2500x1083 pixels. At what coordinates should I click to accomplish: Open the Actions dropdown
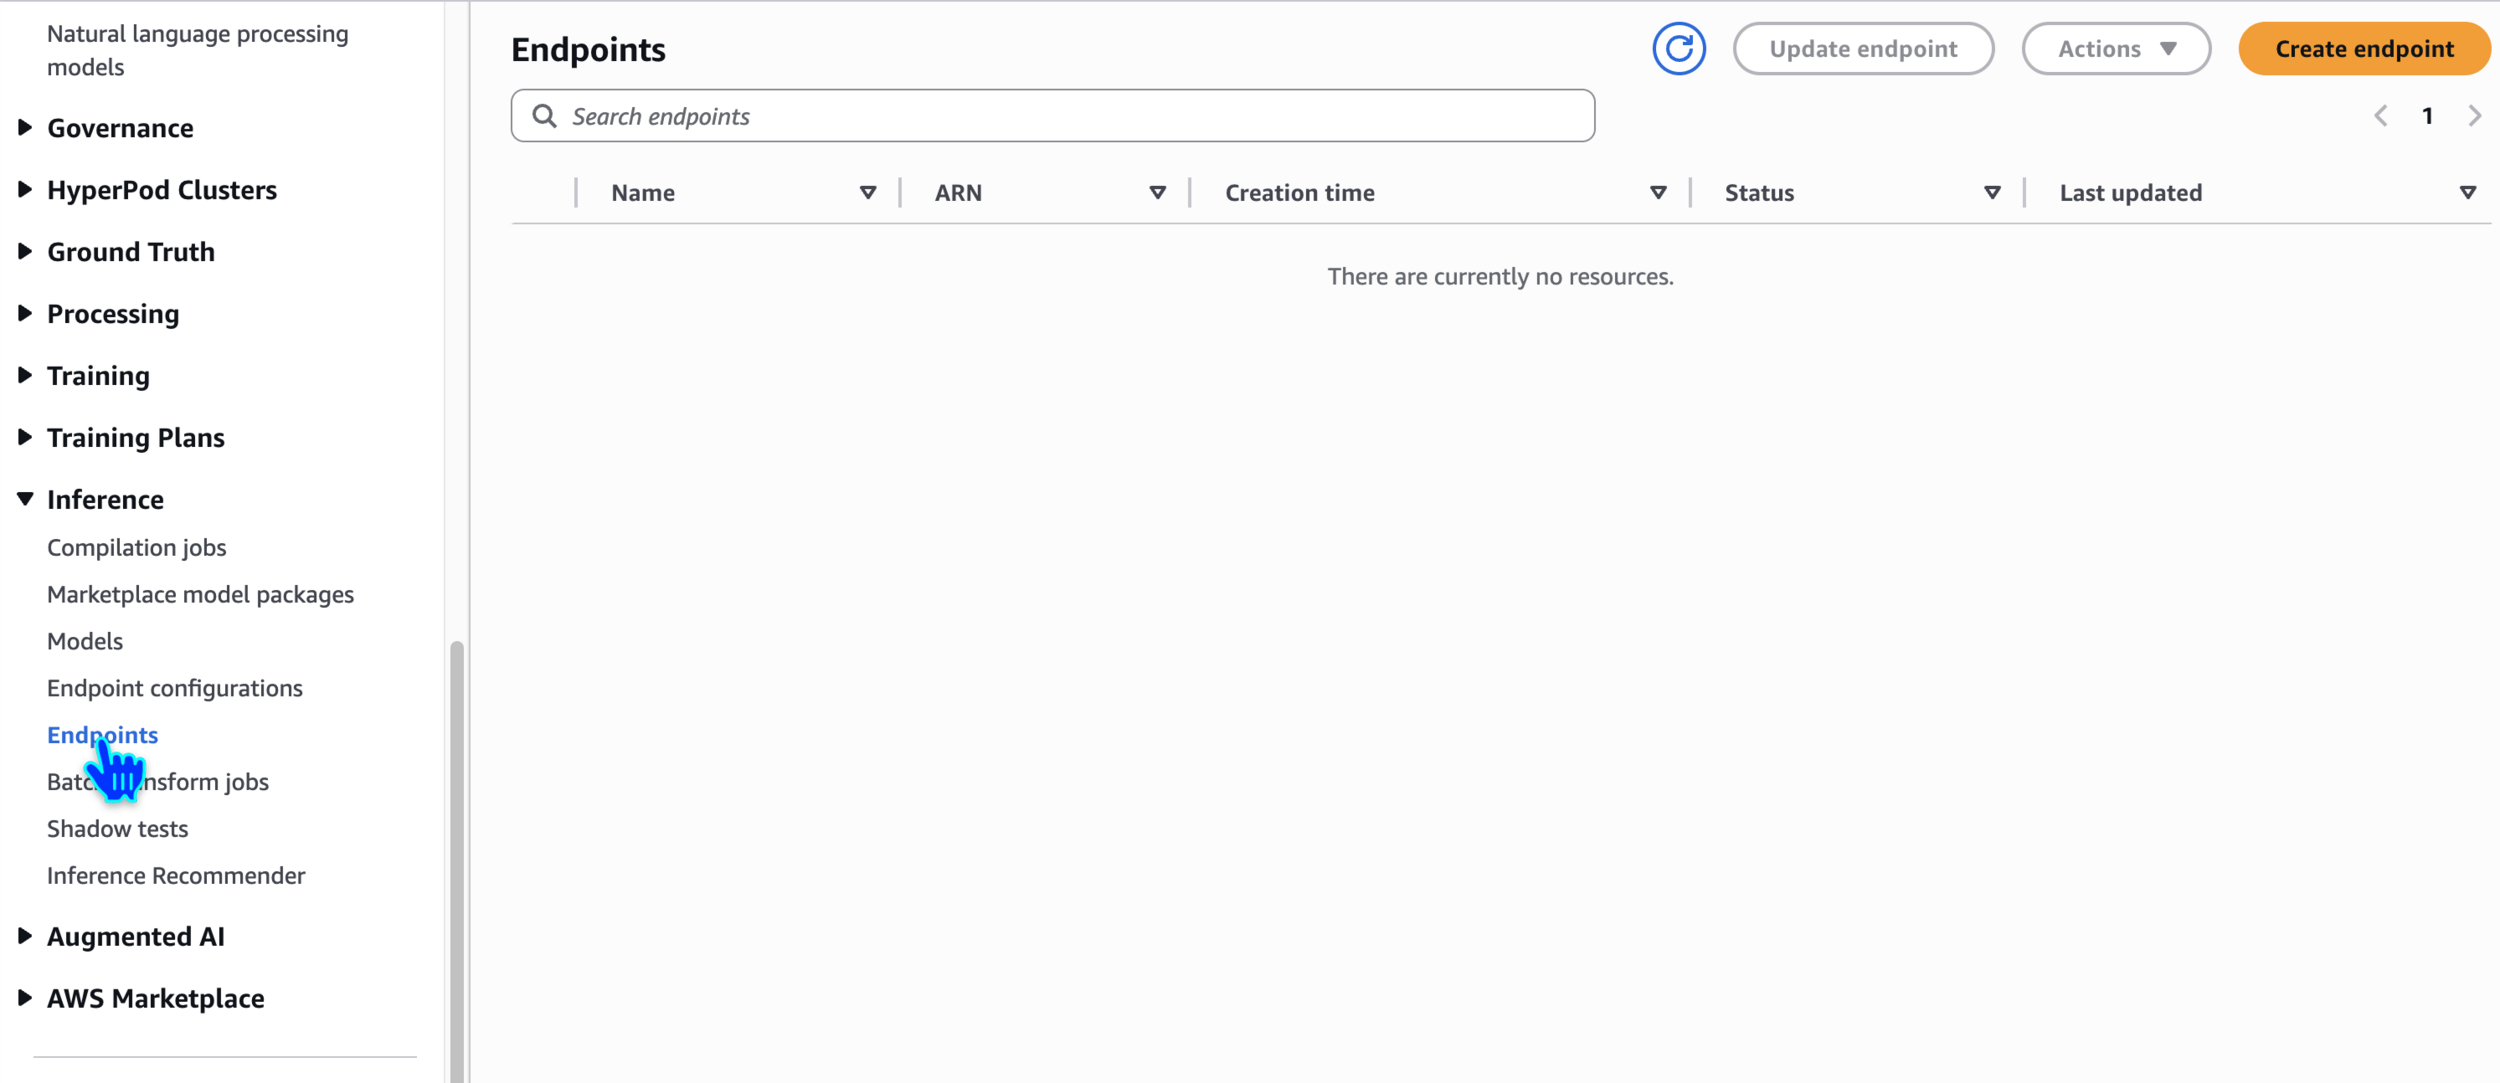2115,48
